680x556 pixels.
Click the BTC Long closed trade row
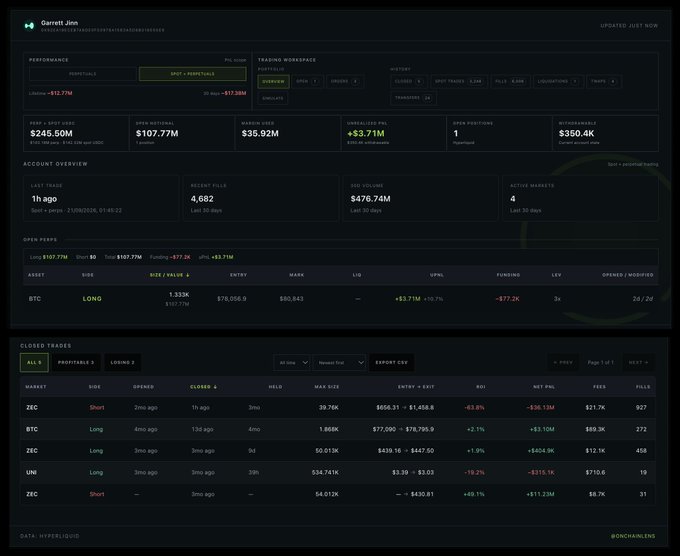click(337, 429)
